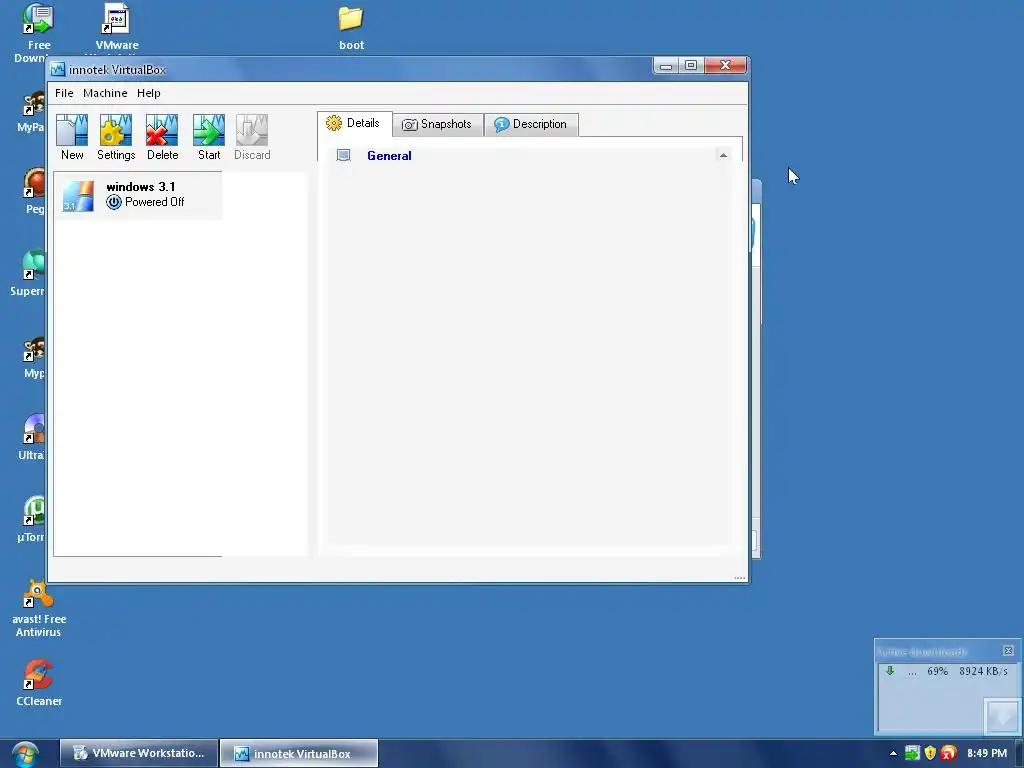Click the Show desktop strip at taskbar end

1019,754
